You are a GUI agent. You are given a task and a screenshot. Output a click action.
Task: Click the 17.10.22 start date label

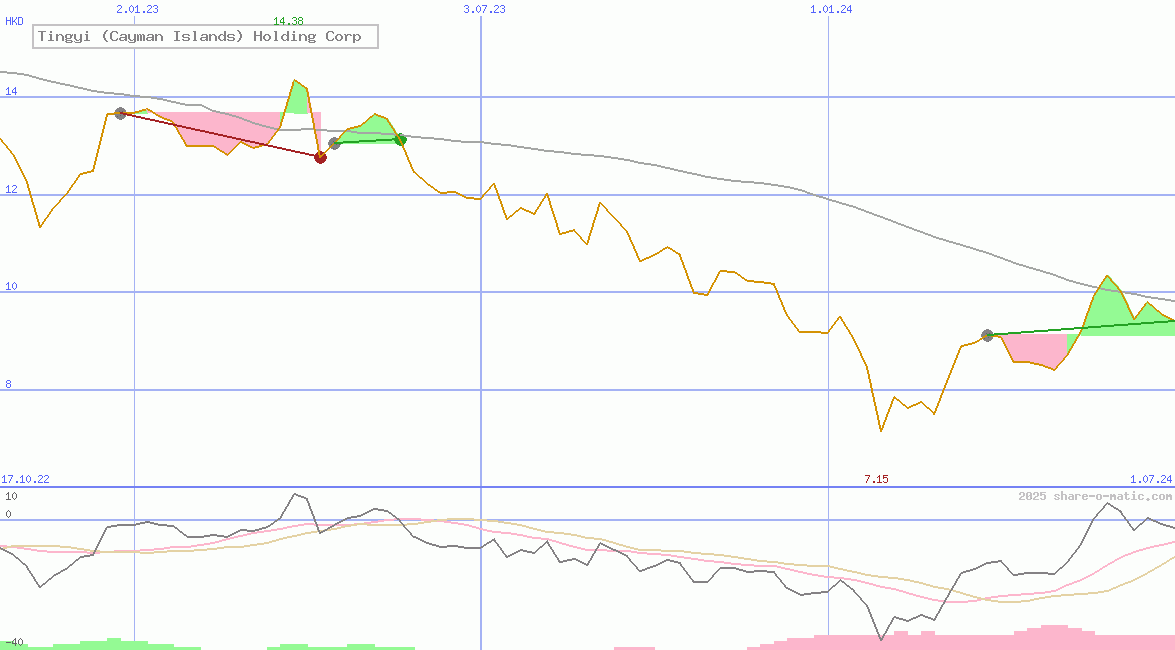25,480
